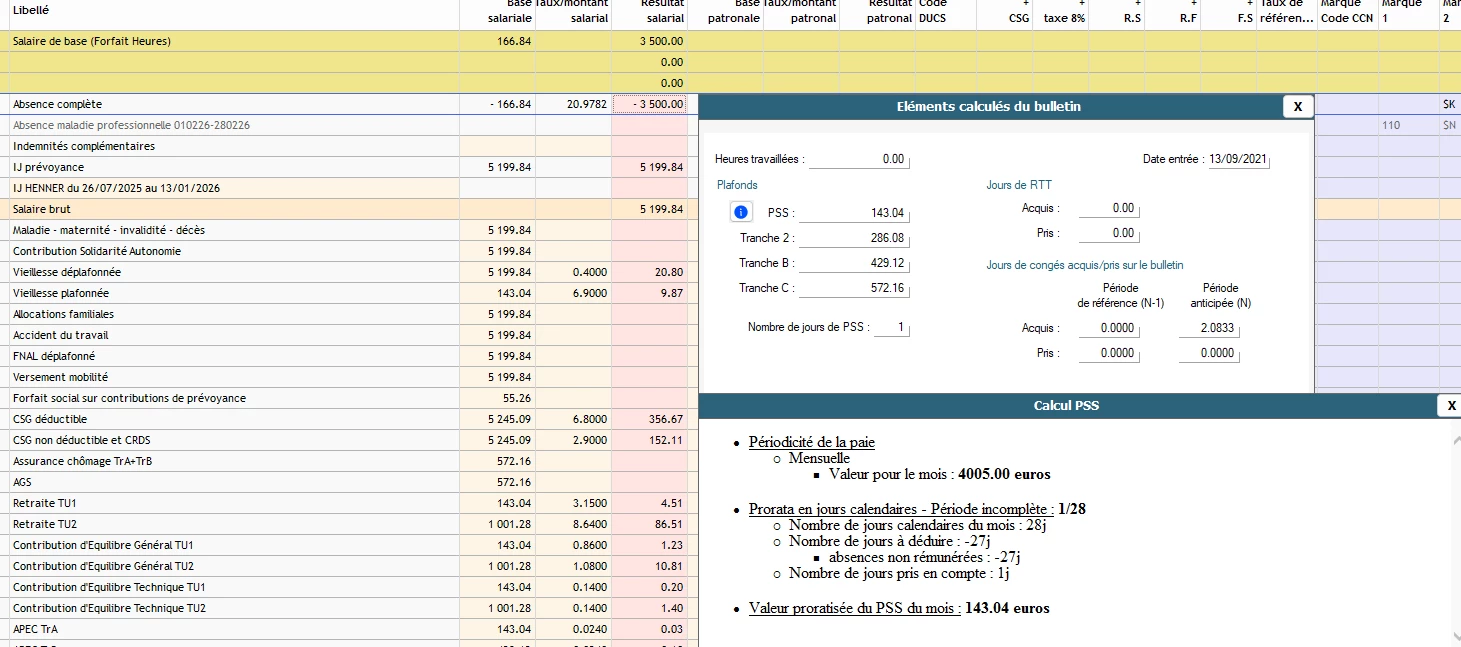Close the Eléments calculés du bulletin panel
The height and width of the screenshot is (647, 1461).
(1297, 106)
